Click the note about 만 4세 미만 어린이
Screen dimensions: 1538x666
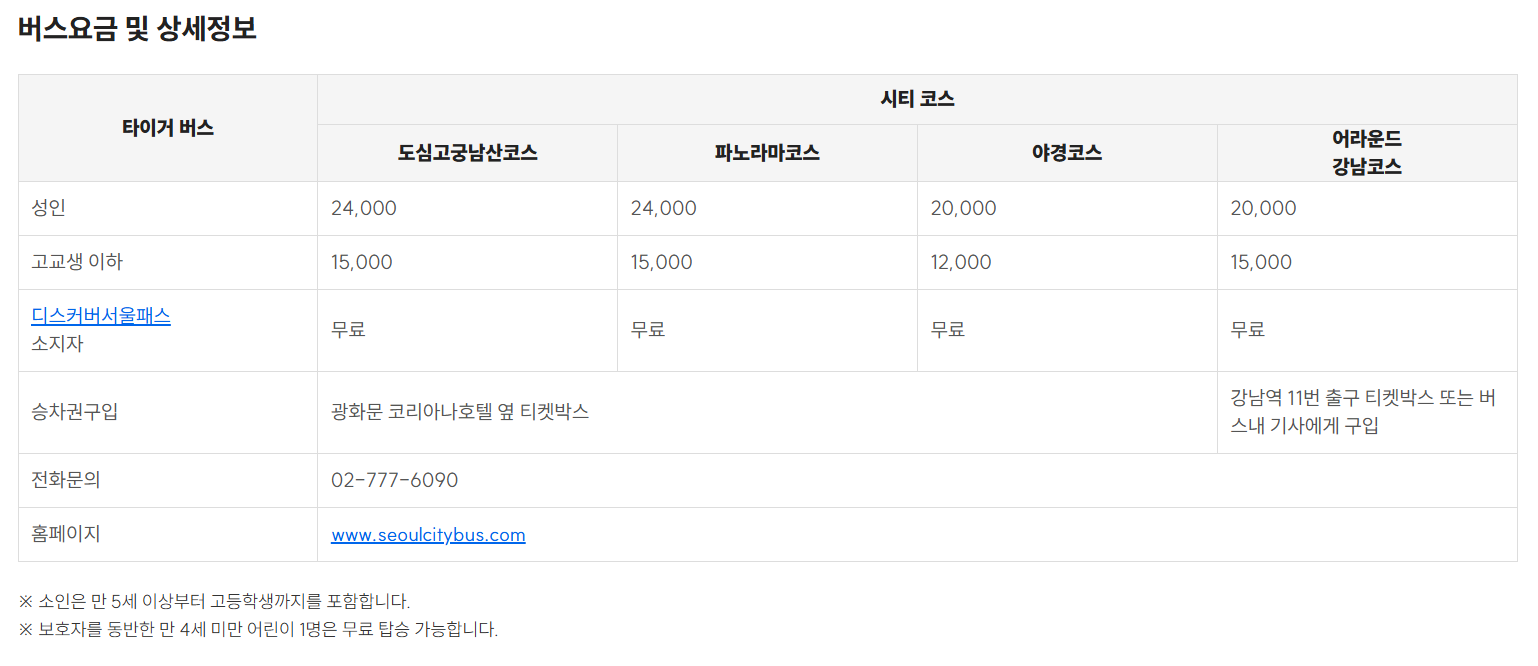[258, 629]
